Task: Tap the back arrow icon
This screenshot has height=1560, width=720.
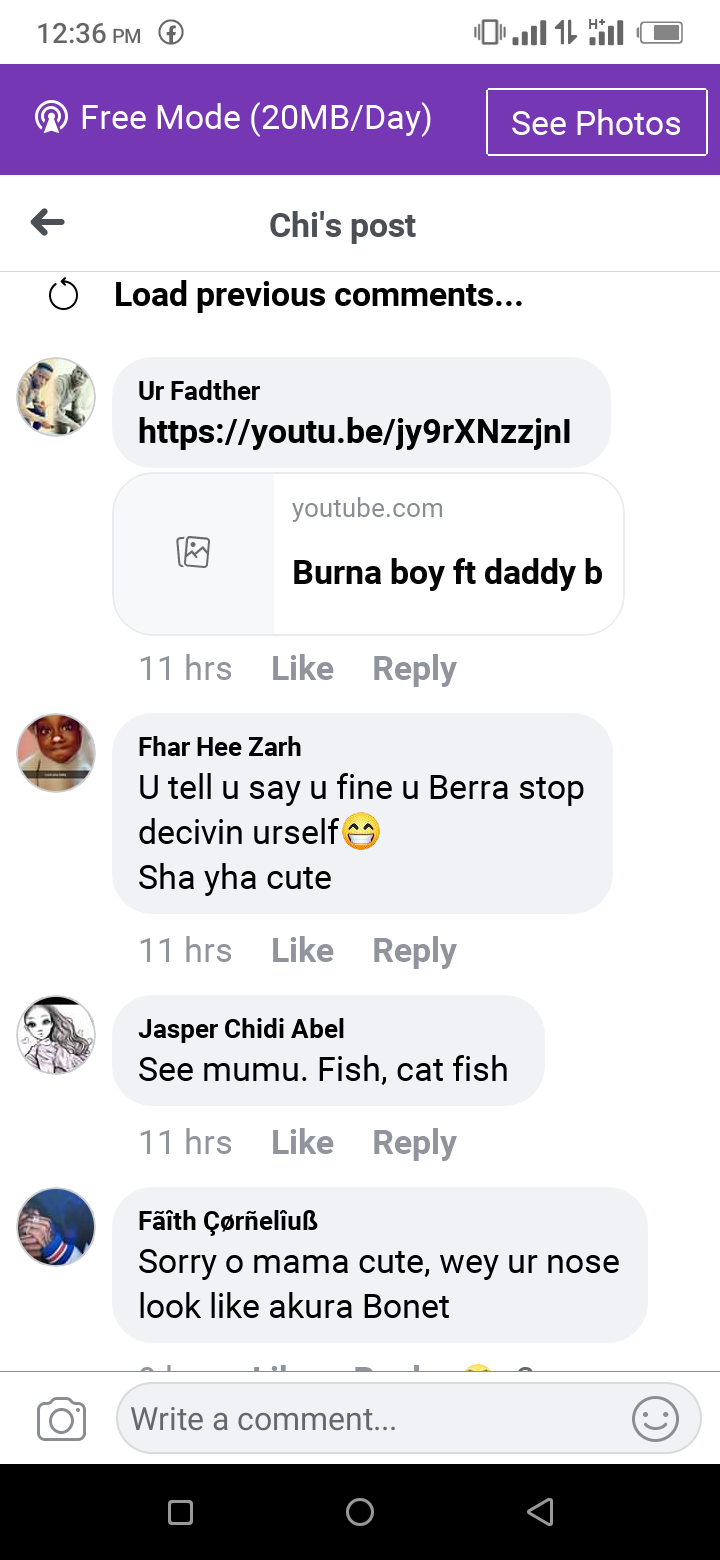Action: click(48, 223)
